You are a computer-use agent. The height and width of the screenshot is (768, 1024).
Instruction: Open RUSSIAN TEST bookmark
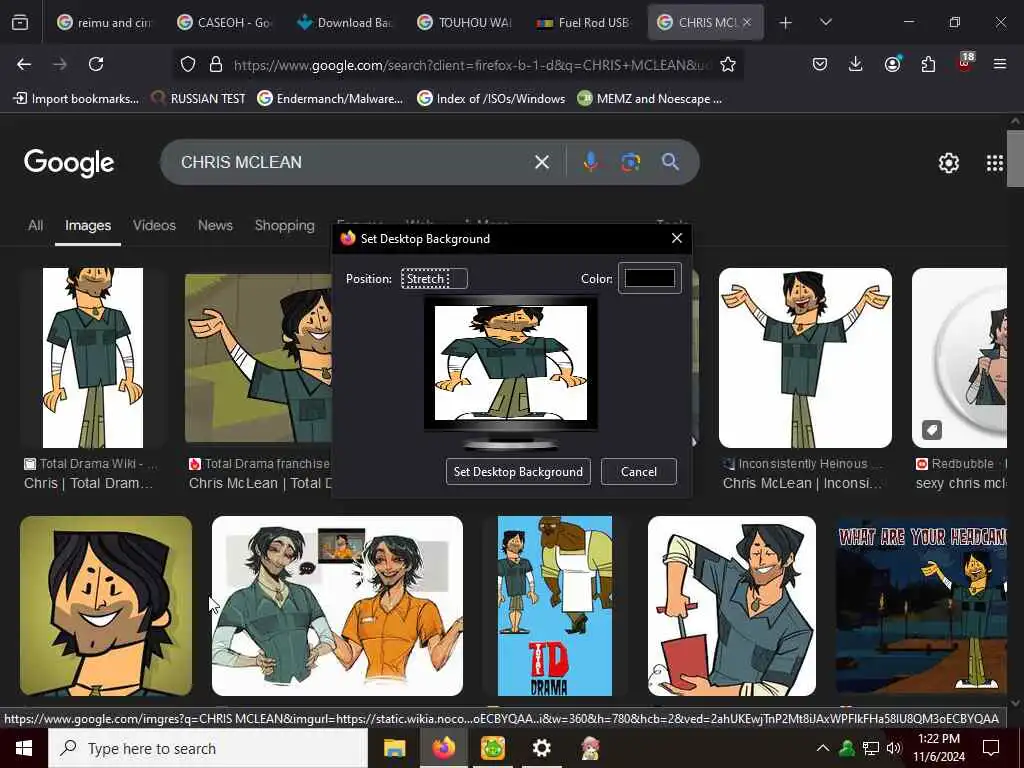(x=198, y=99)
